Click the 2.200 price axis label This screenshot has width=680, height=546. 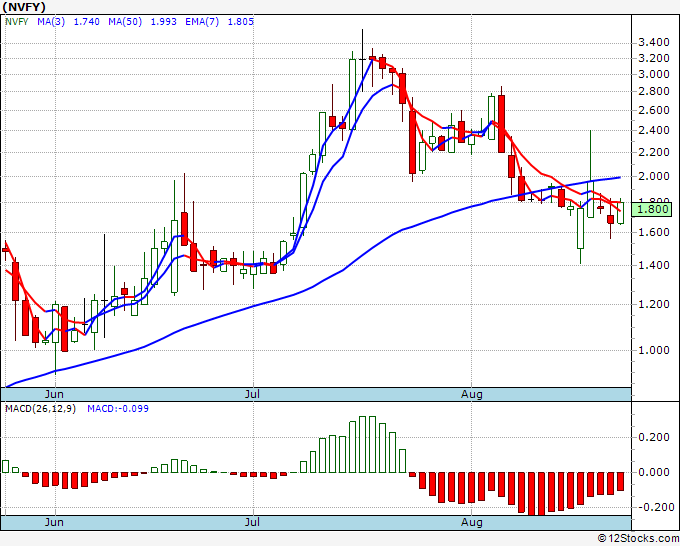654,152
